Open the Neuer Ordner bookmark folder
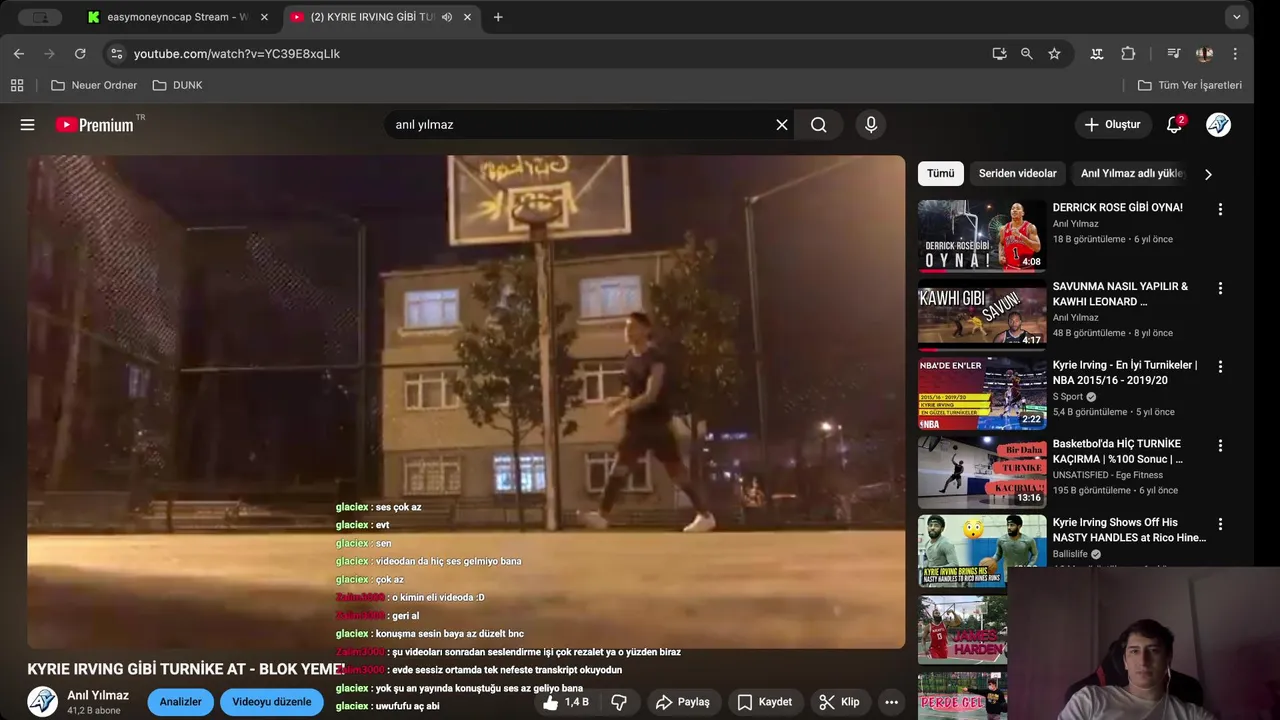Image resolution: width=1280 pixels, height=720 pixels. pyautogui.click(x=94, y=85)
